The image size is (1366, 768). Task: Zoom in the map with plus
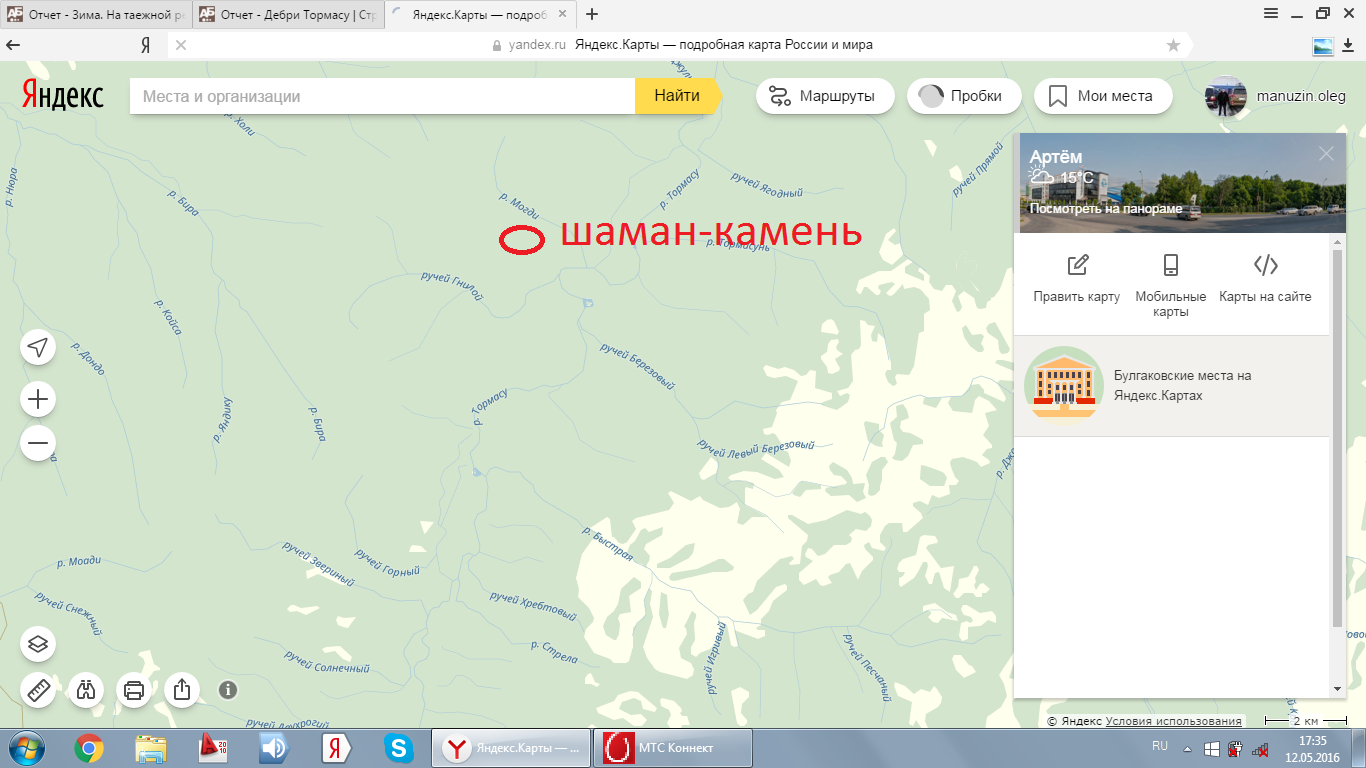click(38, 400)
